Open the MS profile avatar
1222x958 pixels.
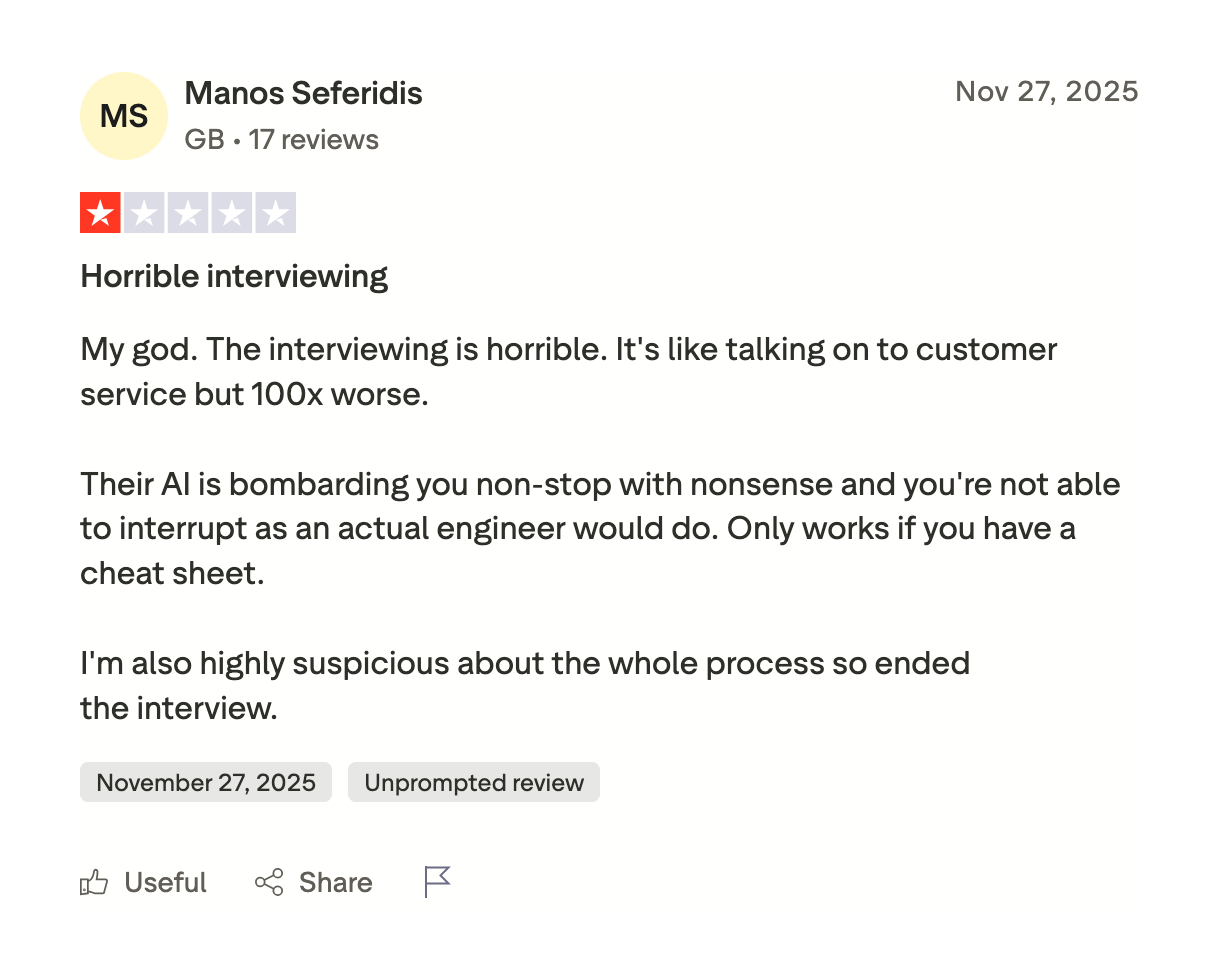pyautogui.click(x=124, y=116)
